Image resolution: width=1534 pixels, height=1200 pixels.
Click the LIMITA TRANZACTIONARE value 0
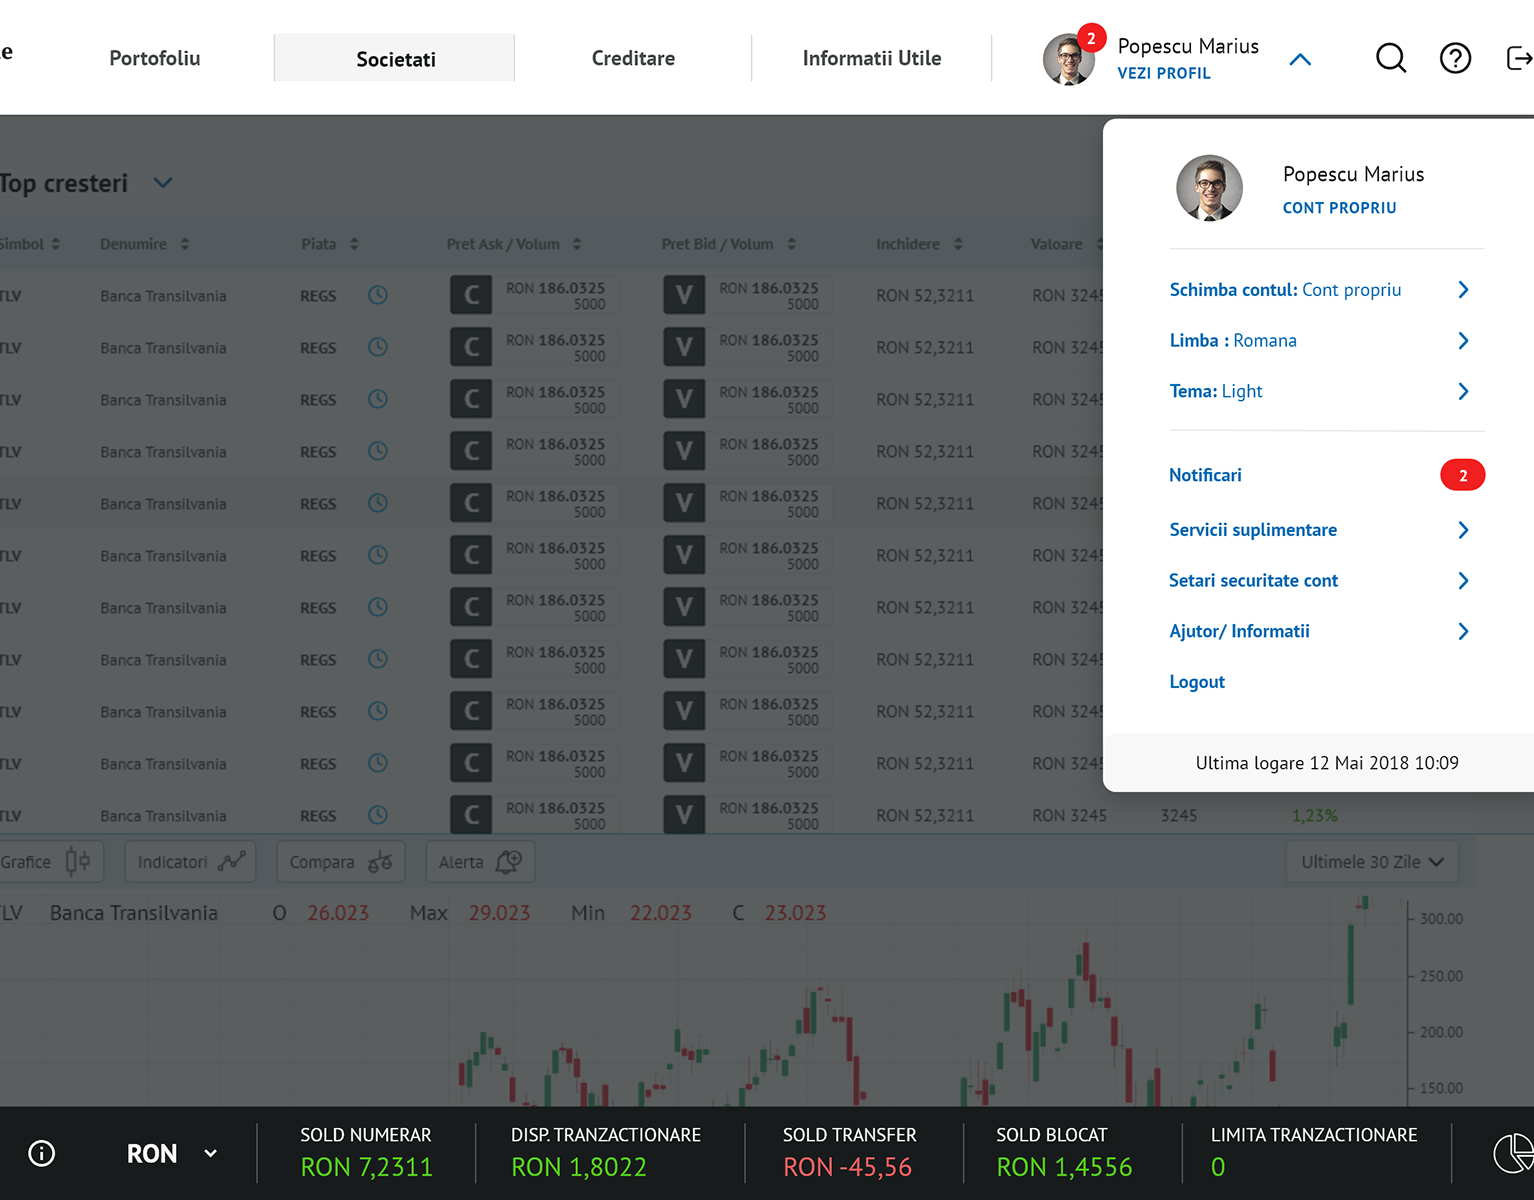(x=1217, y=1167)
